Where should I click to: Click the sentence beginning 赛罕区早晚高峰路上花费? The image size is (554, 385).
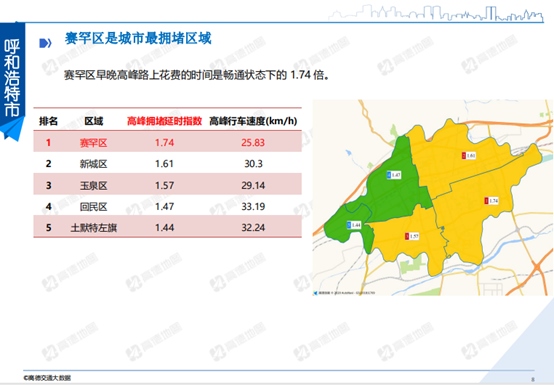196,75
